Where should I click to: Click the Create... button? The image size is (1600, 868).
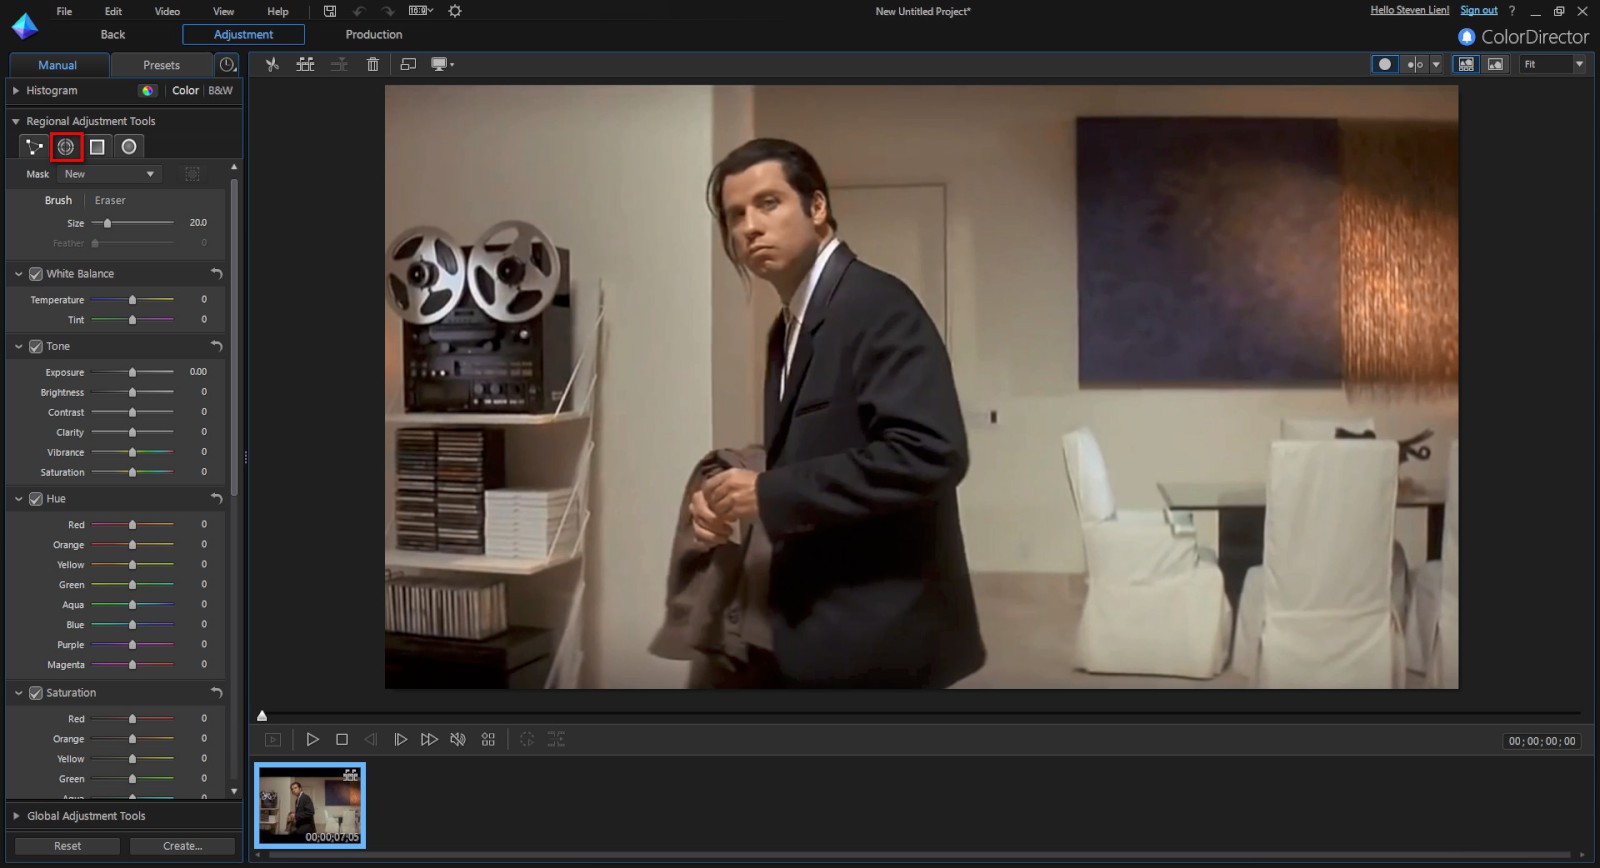182,846
